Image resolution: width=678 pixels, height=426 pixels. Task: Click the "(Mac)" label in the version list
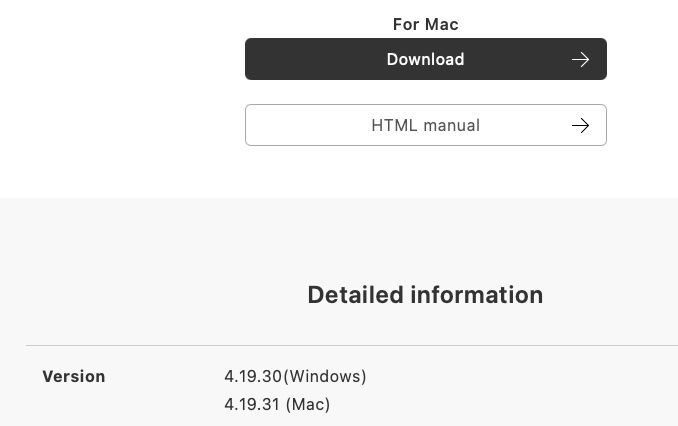[308, 405]
